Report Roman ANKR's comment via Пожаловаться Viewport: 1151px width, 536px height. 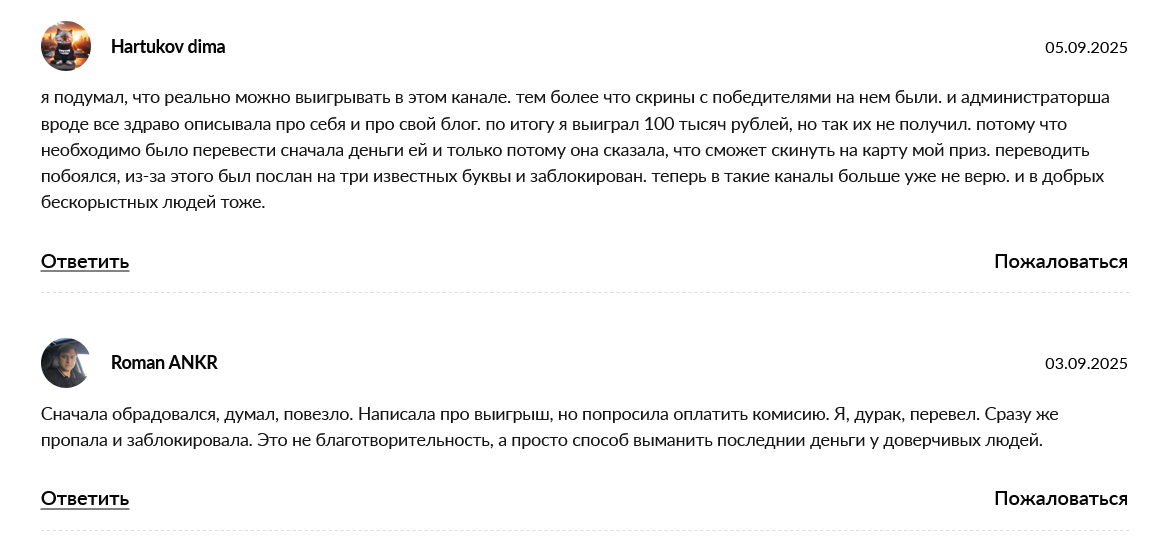tap(1061, 499)
